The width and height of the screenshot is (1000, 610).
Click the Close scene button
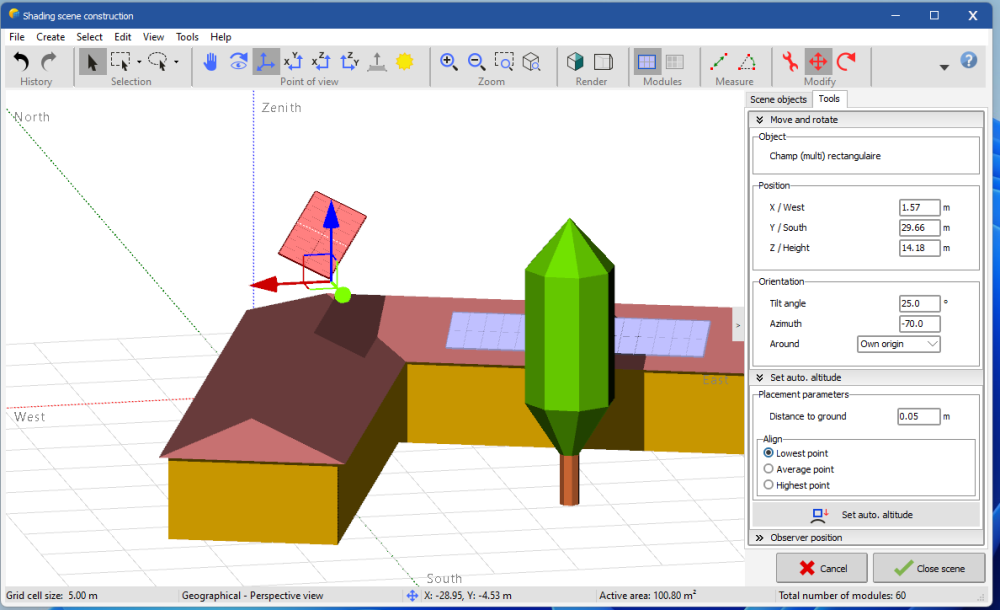928,568
